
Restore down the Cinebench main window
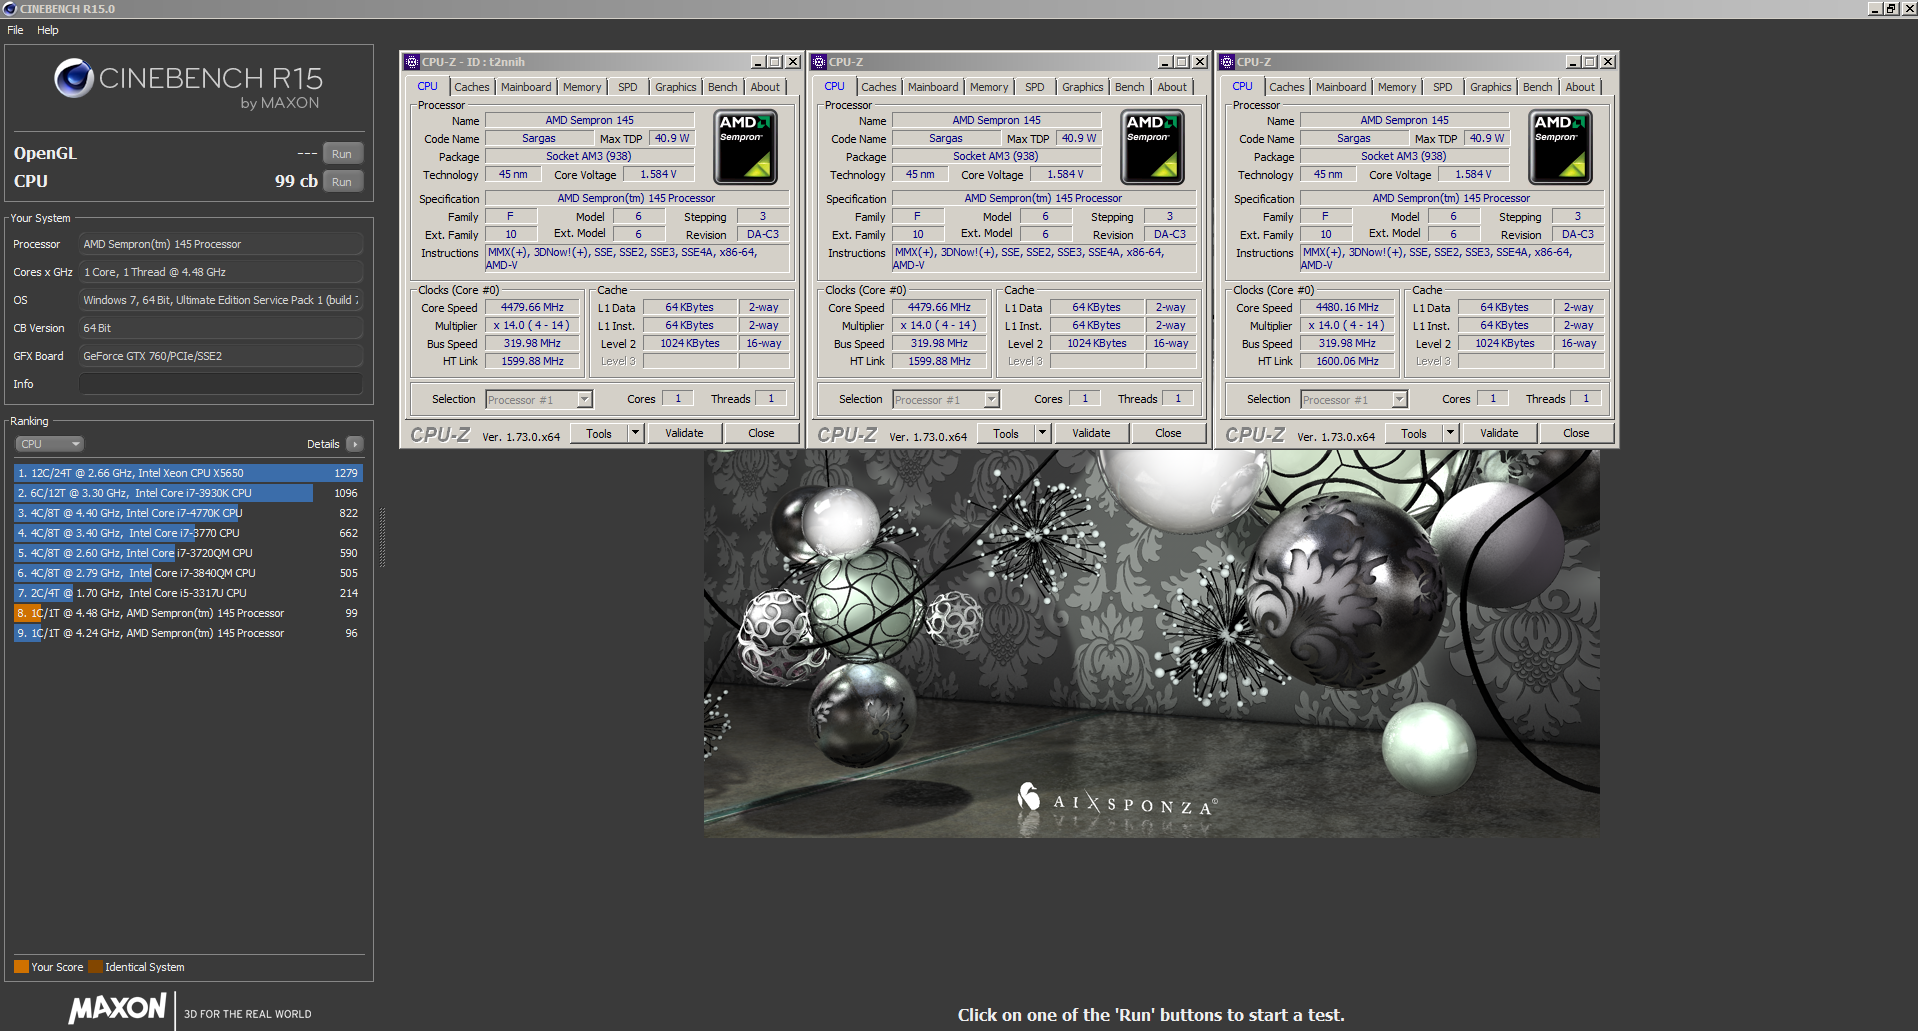tap(1891, 9)
